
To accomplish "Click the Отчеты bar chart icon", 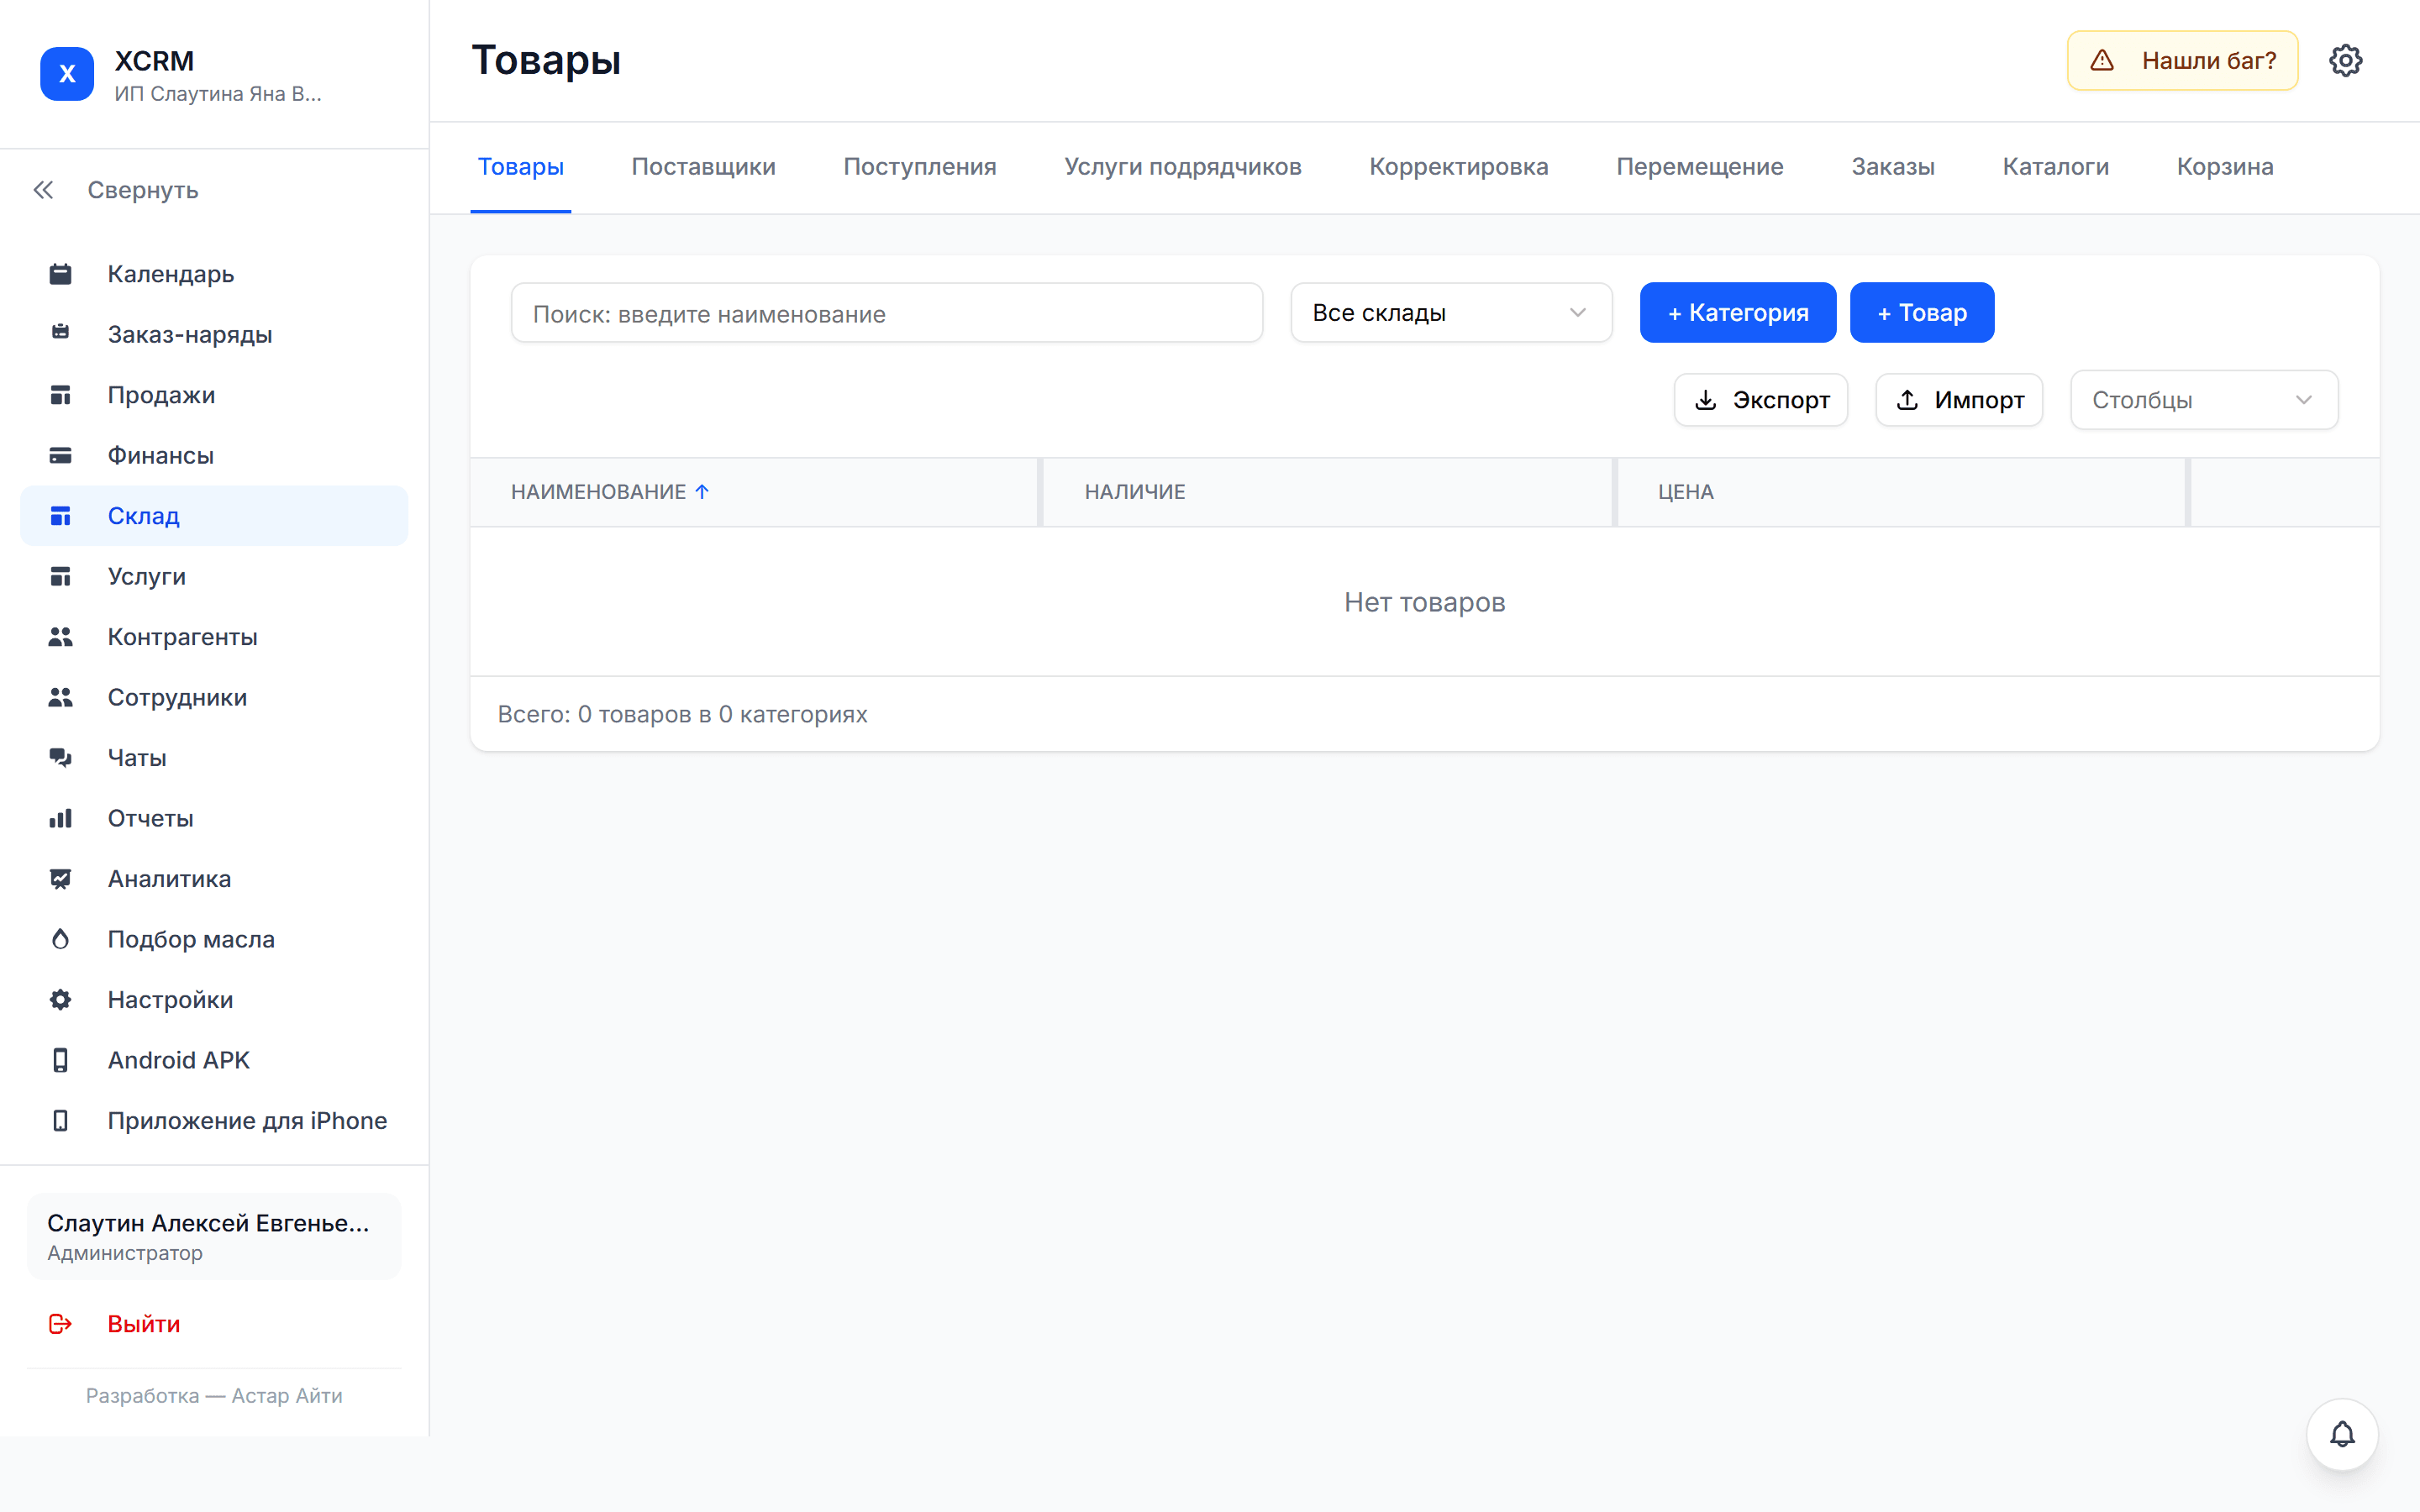I will (60, 818).
